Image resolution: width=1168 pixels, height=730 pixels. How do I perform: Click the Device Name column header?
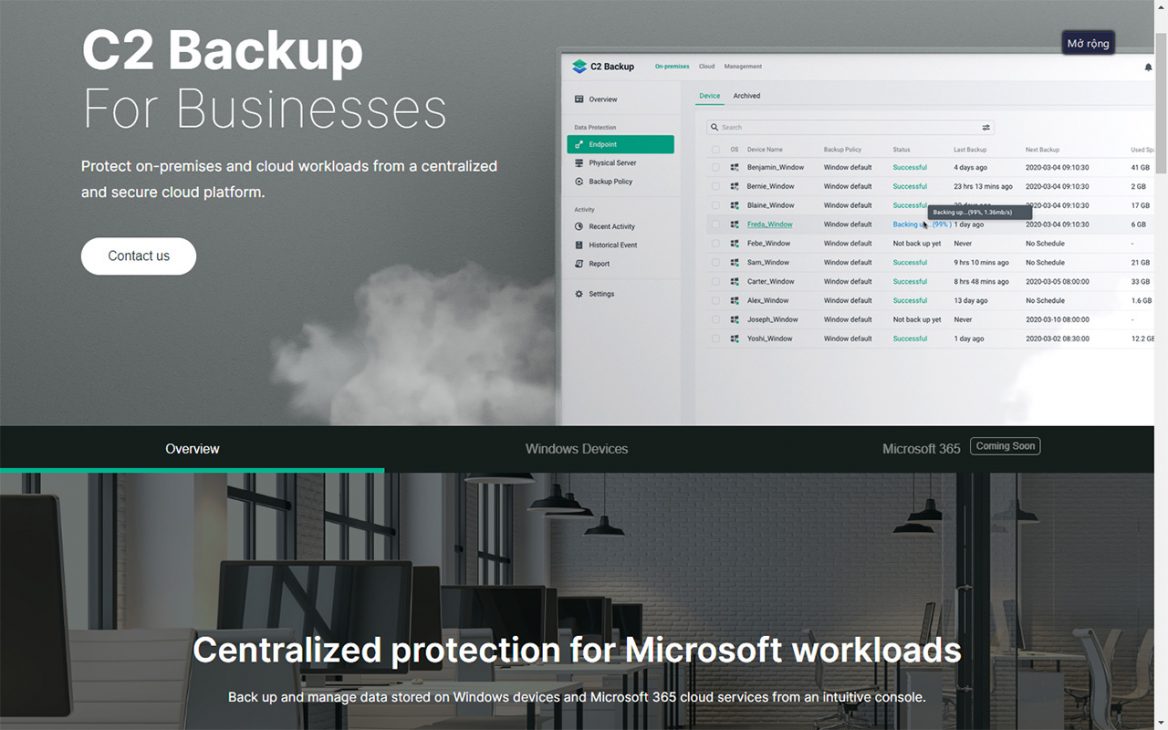765,150
